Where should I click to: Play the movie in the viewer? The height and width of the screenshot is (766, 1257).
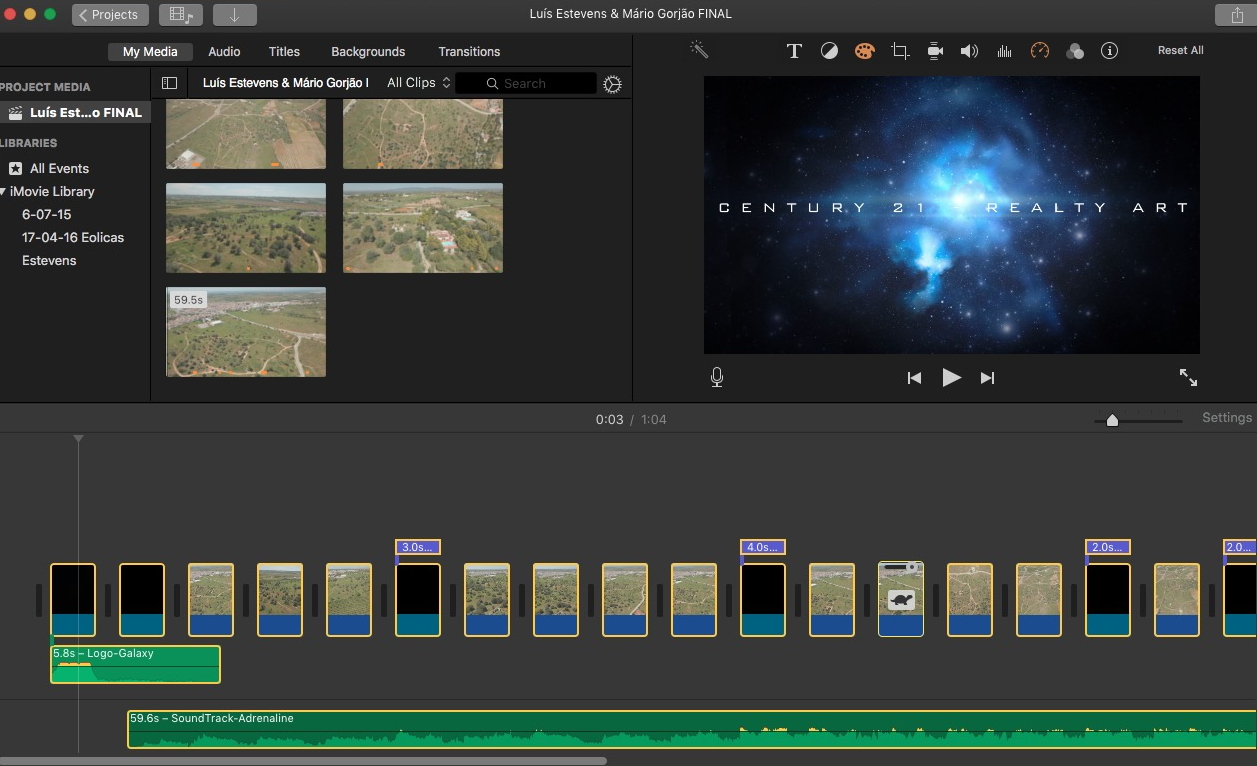coord(952,377)
